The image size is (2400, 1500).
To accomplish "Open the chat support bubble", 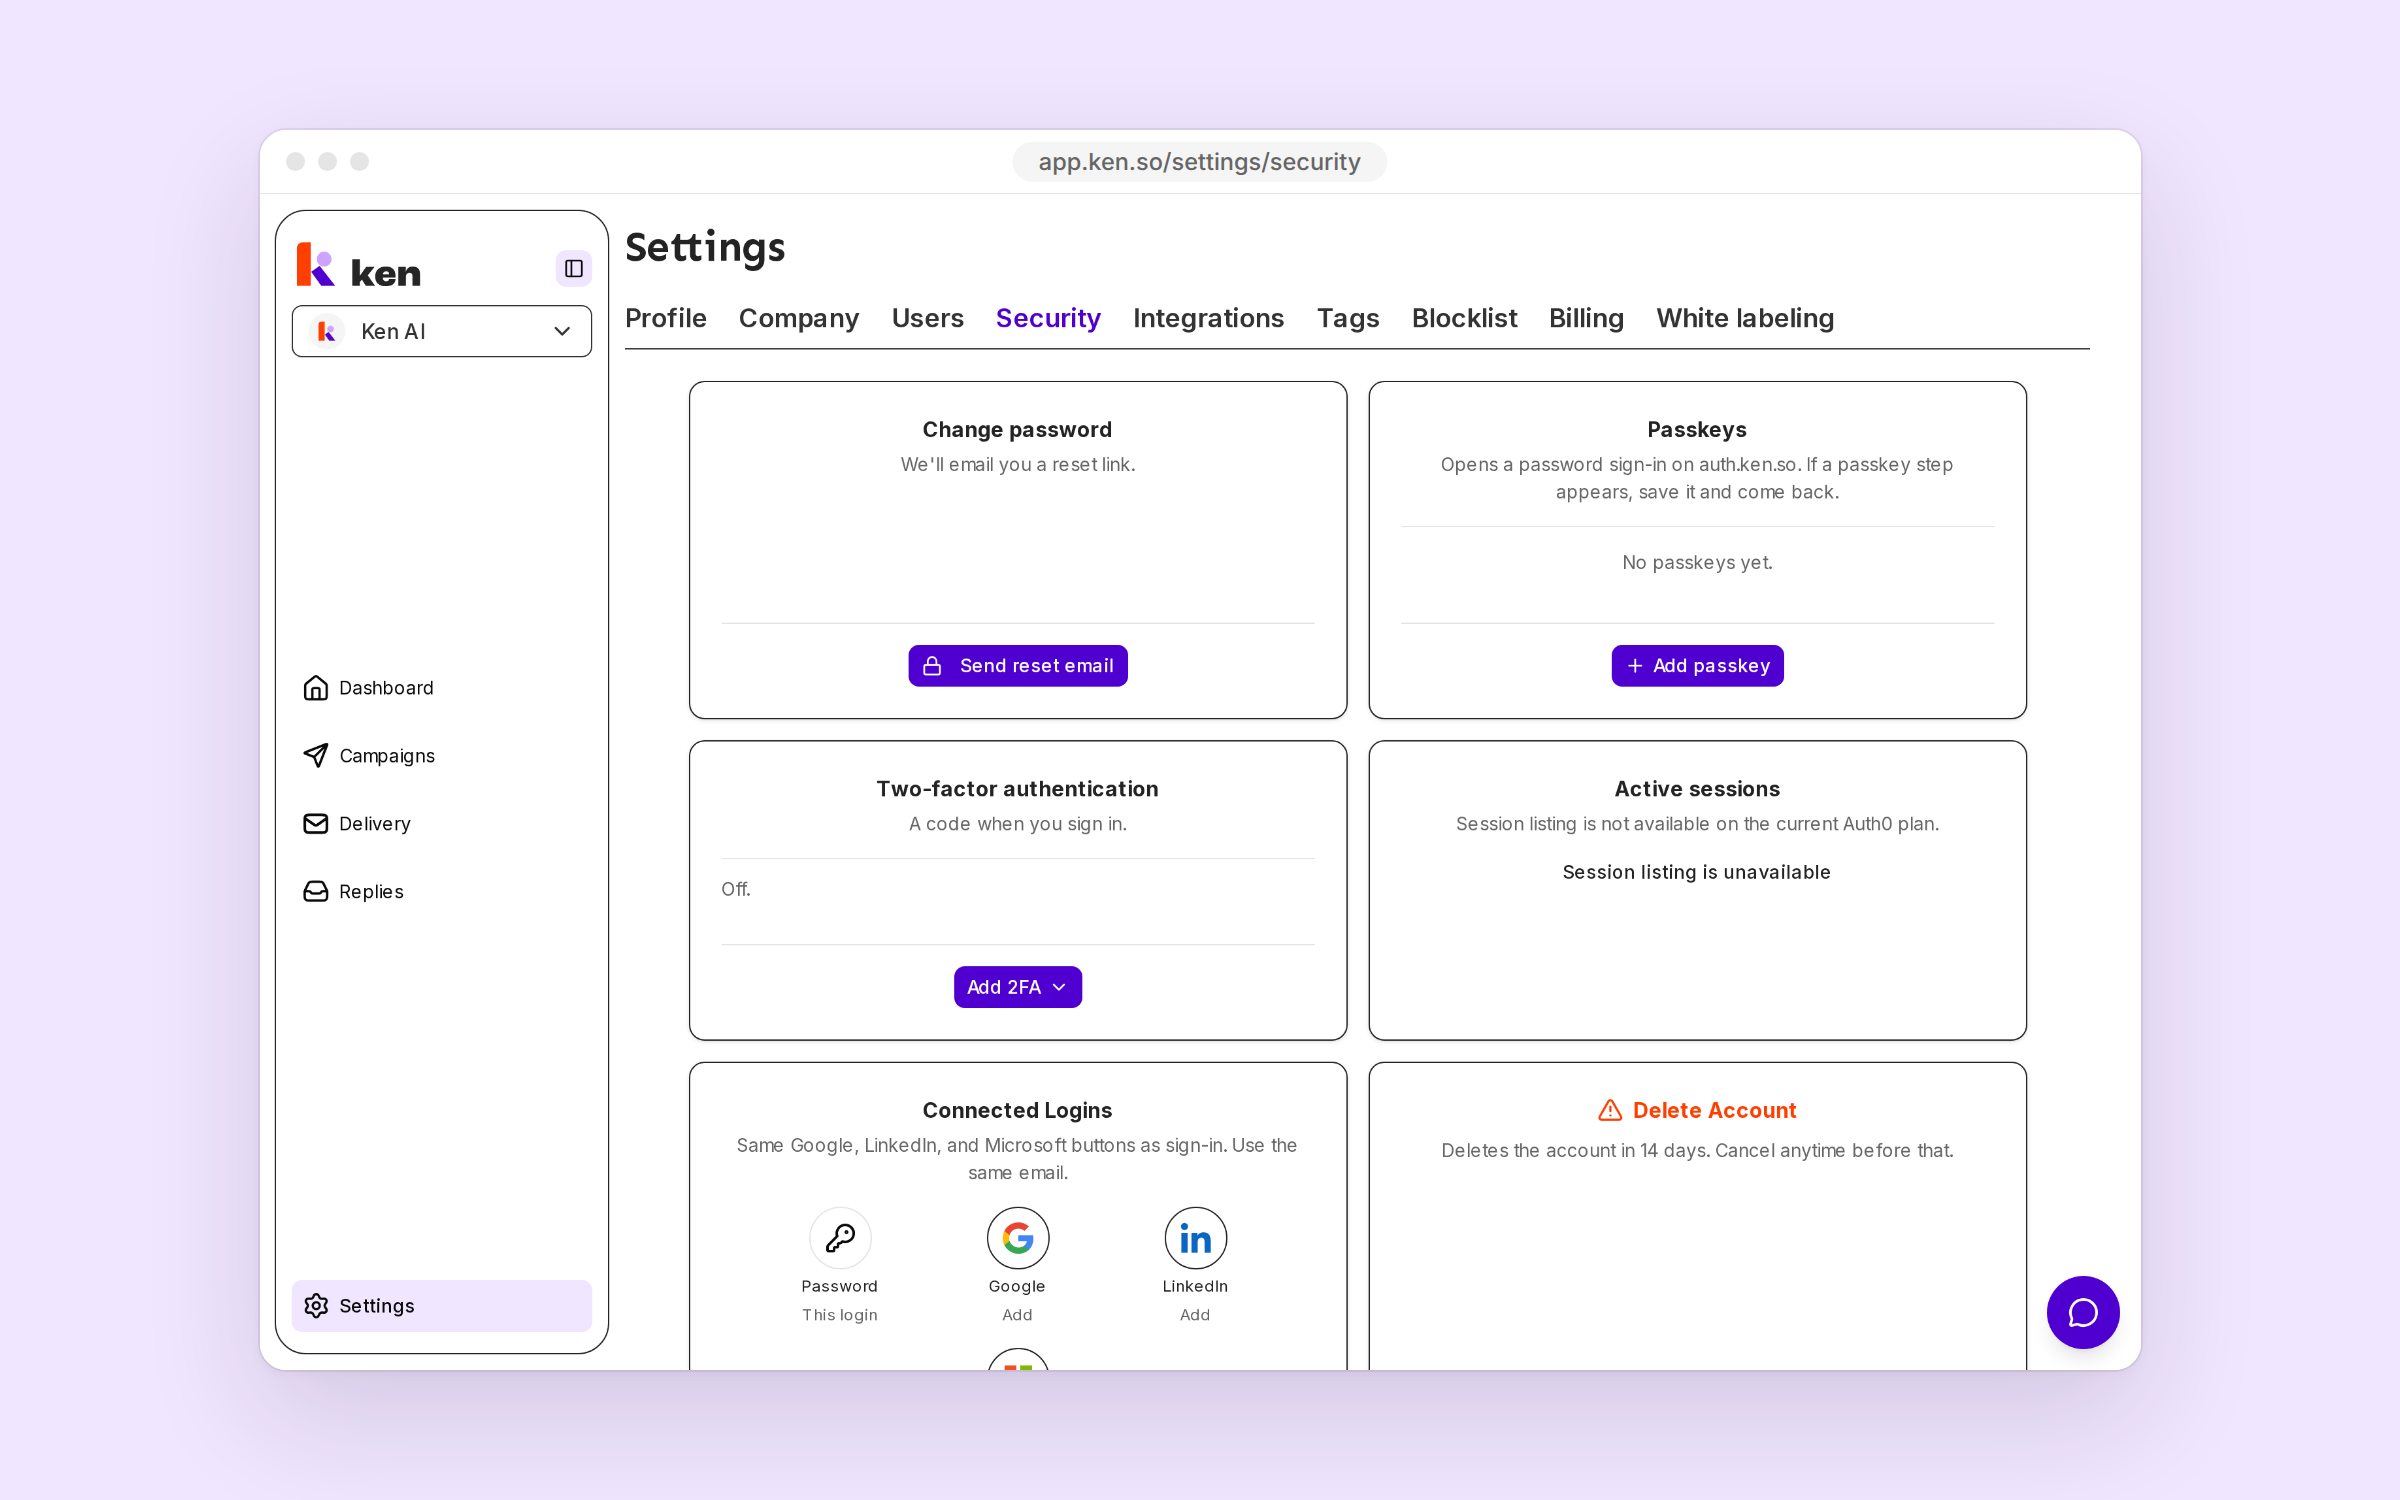I will coord(2083,1312).
